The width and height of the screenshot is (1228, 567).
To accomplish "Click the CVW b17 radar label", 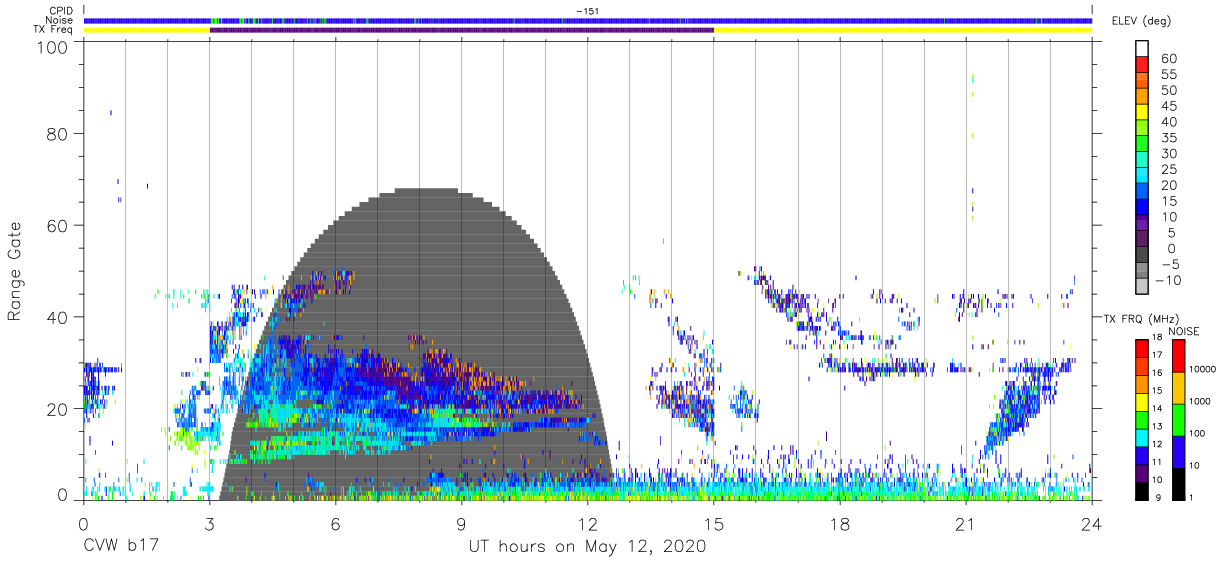I will [x=122, y=547].
